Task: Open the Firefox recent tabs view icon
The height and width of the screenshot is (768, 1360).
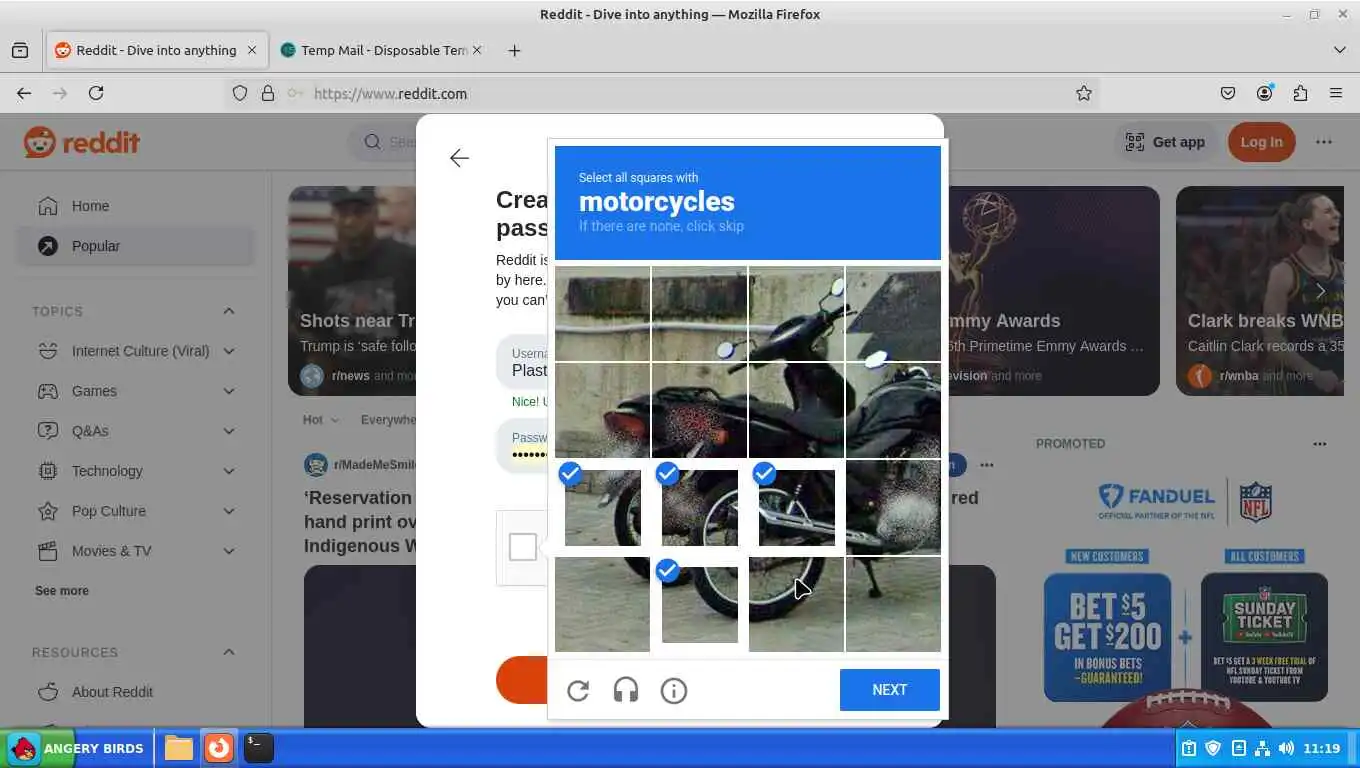Action: click(20, 50)
